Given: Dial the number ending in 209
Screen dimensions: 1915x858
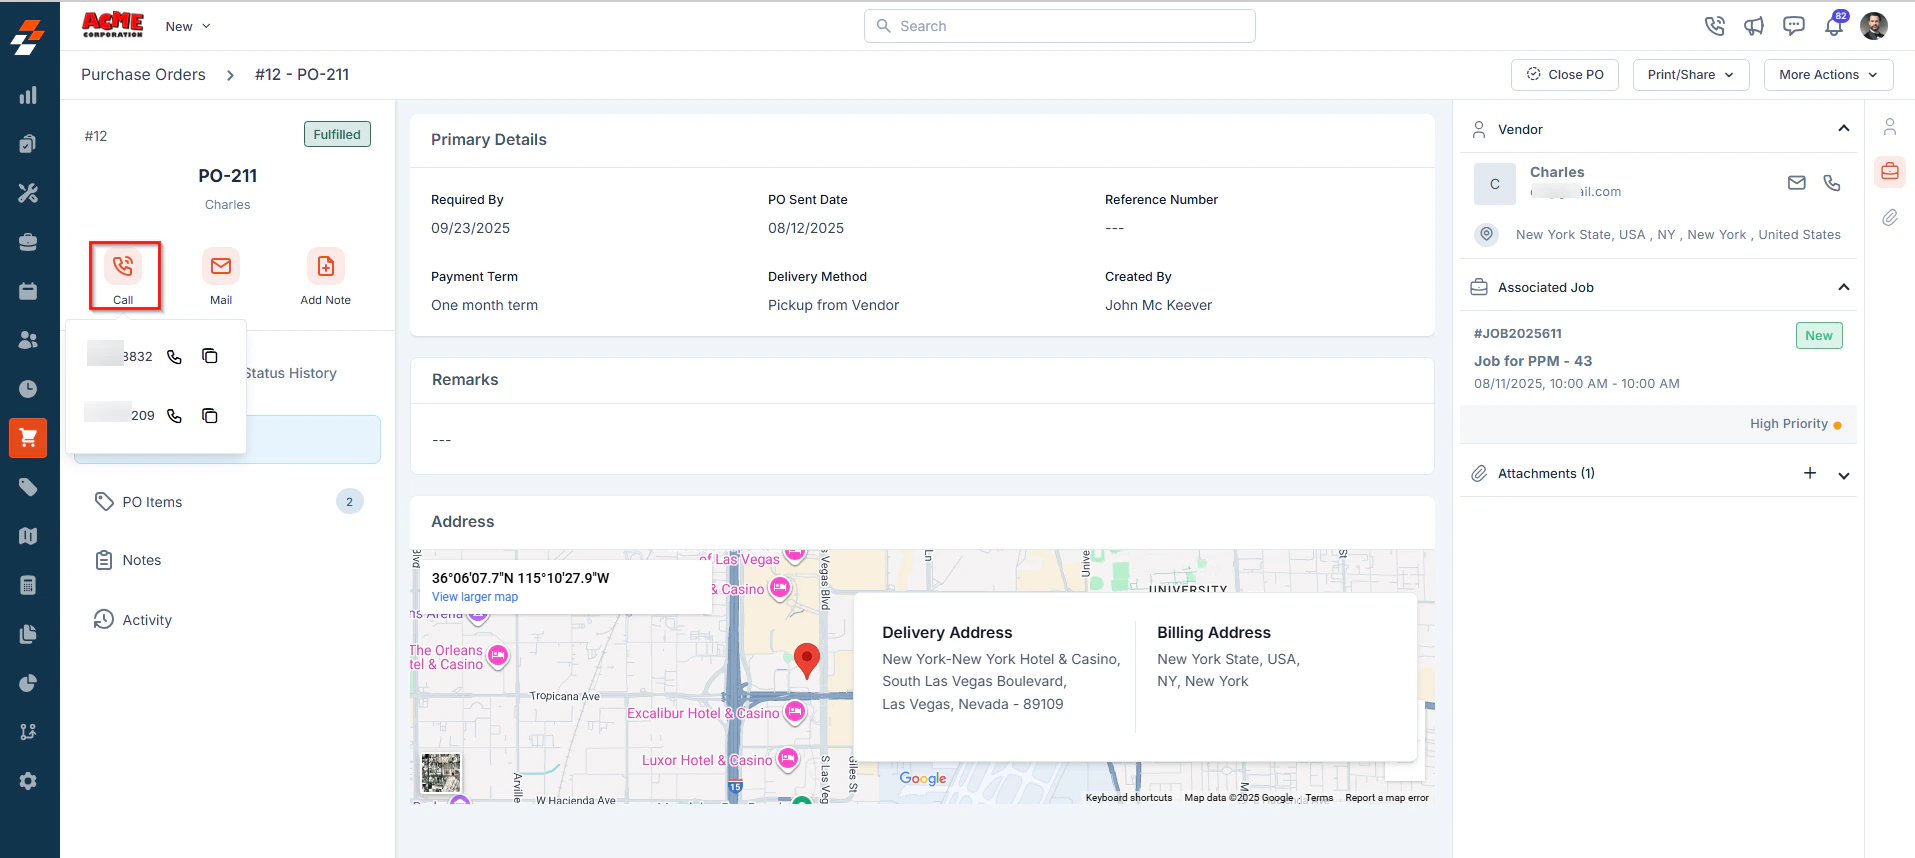Looking at the screenshot, I should pos(175,416).
